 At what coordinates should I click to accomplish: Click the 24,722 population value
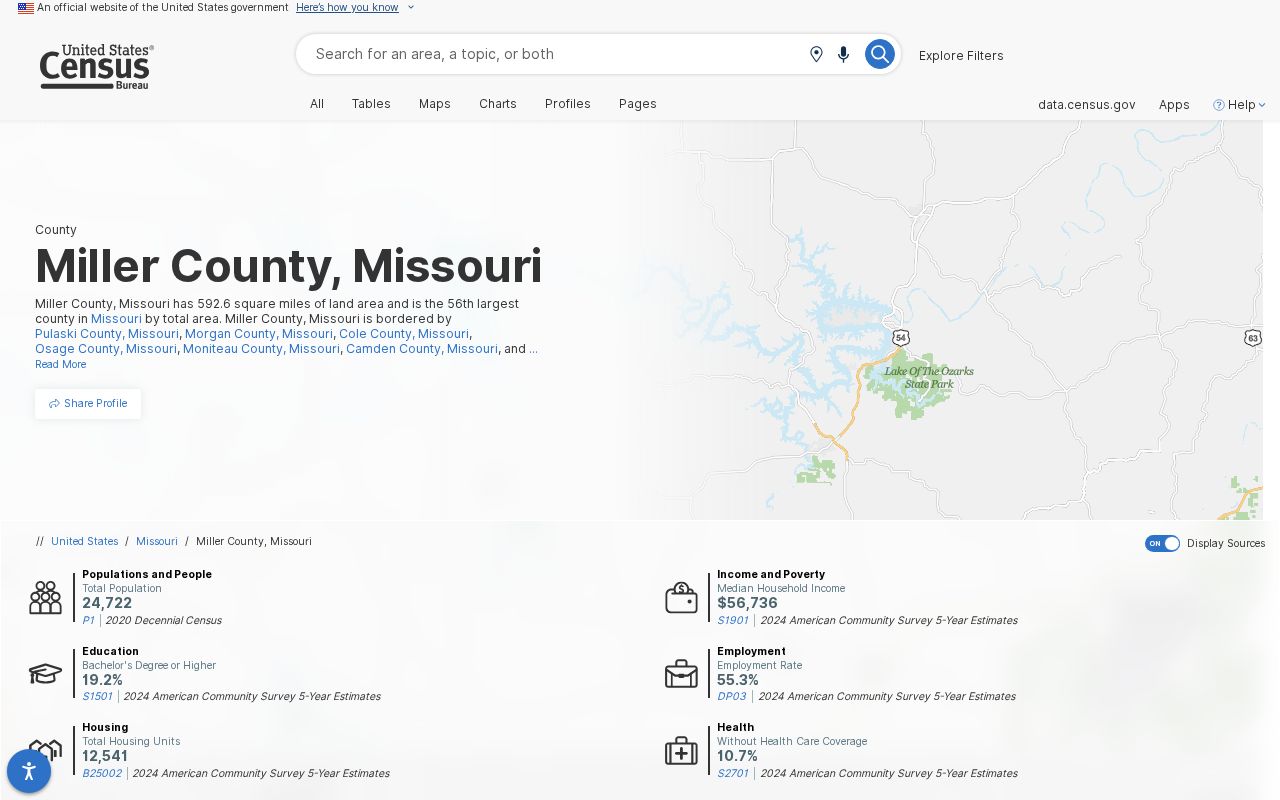(x=107, y=603)
